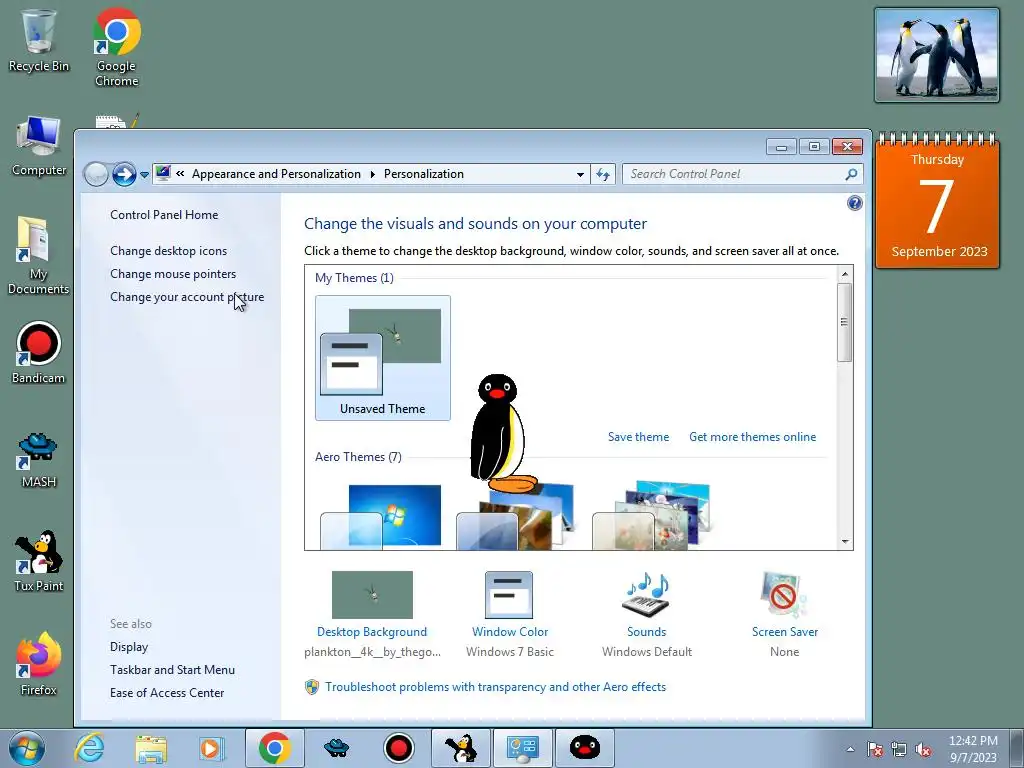The height and width of the screenshot is (768, 1024).
Task: Switch to Chrome in the taskbar
Action: [275, 748]
